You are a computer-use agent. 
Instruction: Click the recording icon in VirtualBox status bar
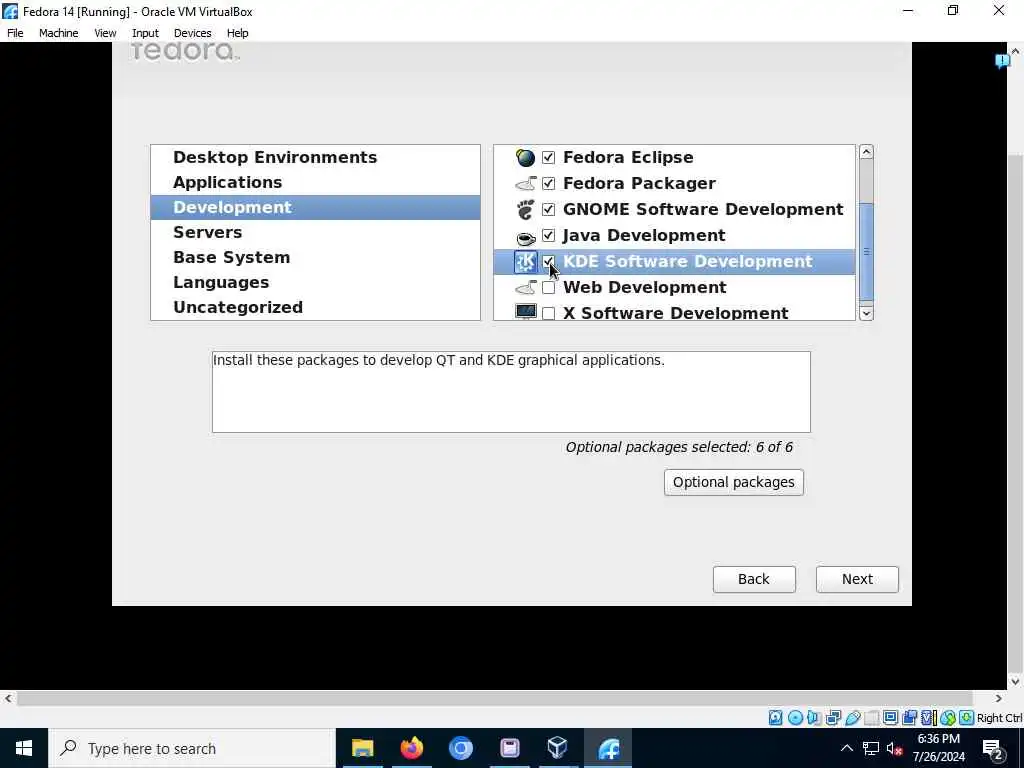click(x=909, y=718)
